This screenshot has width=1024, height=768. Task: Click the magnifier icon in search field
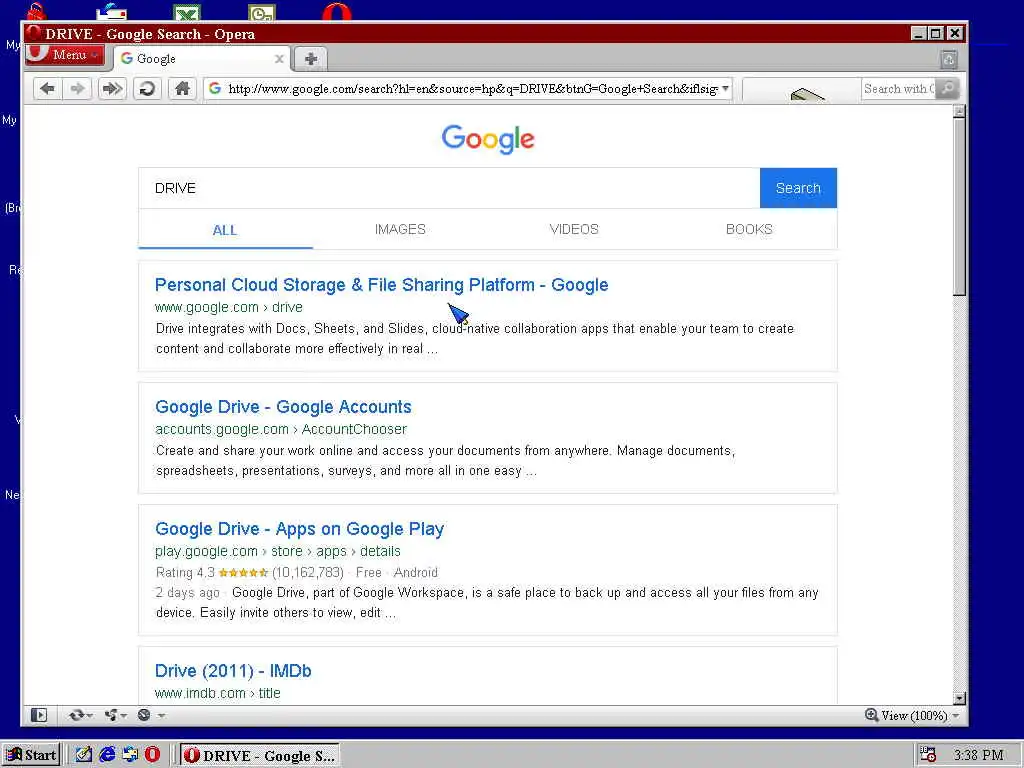click(947, 89)
